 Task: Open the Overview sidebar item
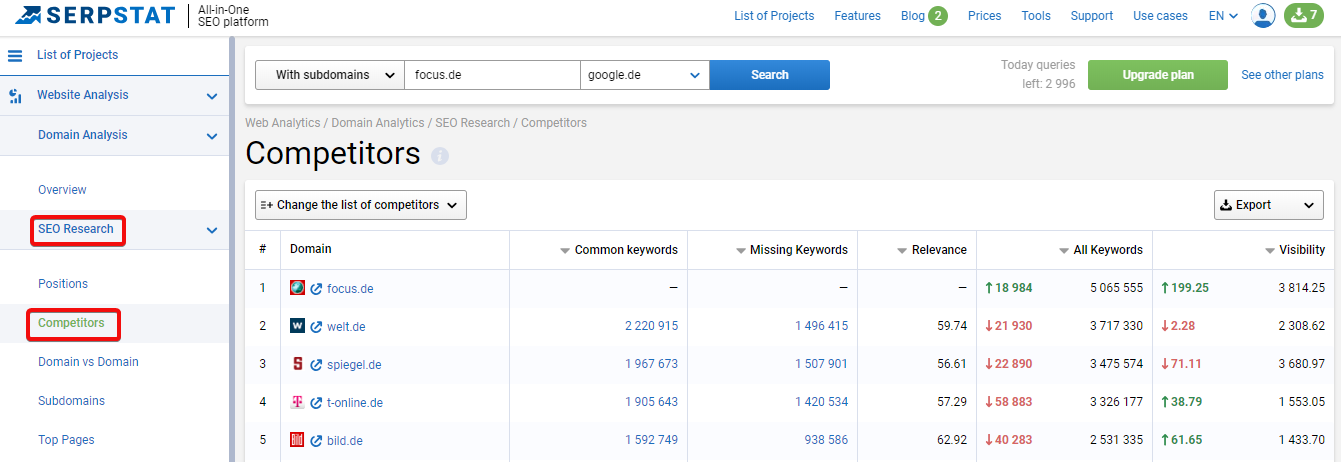pyautogui.click(x=62, y=190)
